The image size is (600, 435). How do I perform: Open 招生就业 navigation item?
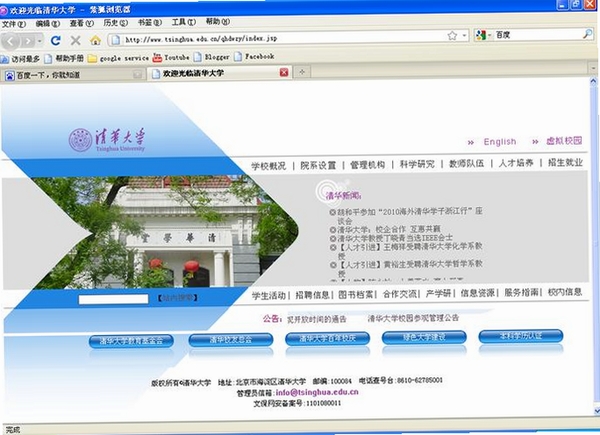[565, 163]
